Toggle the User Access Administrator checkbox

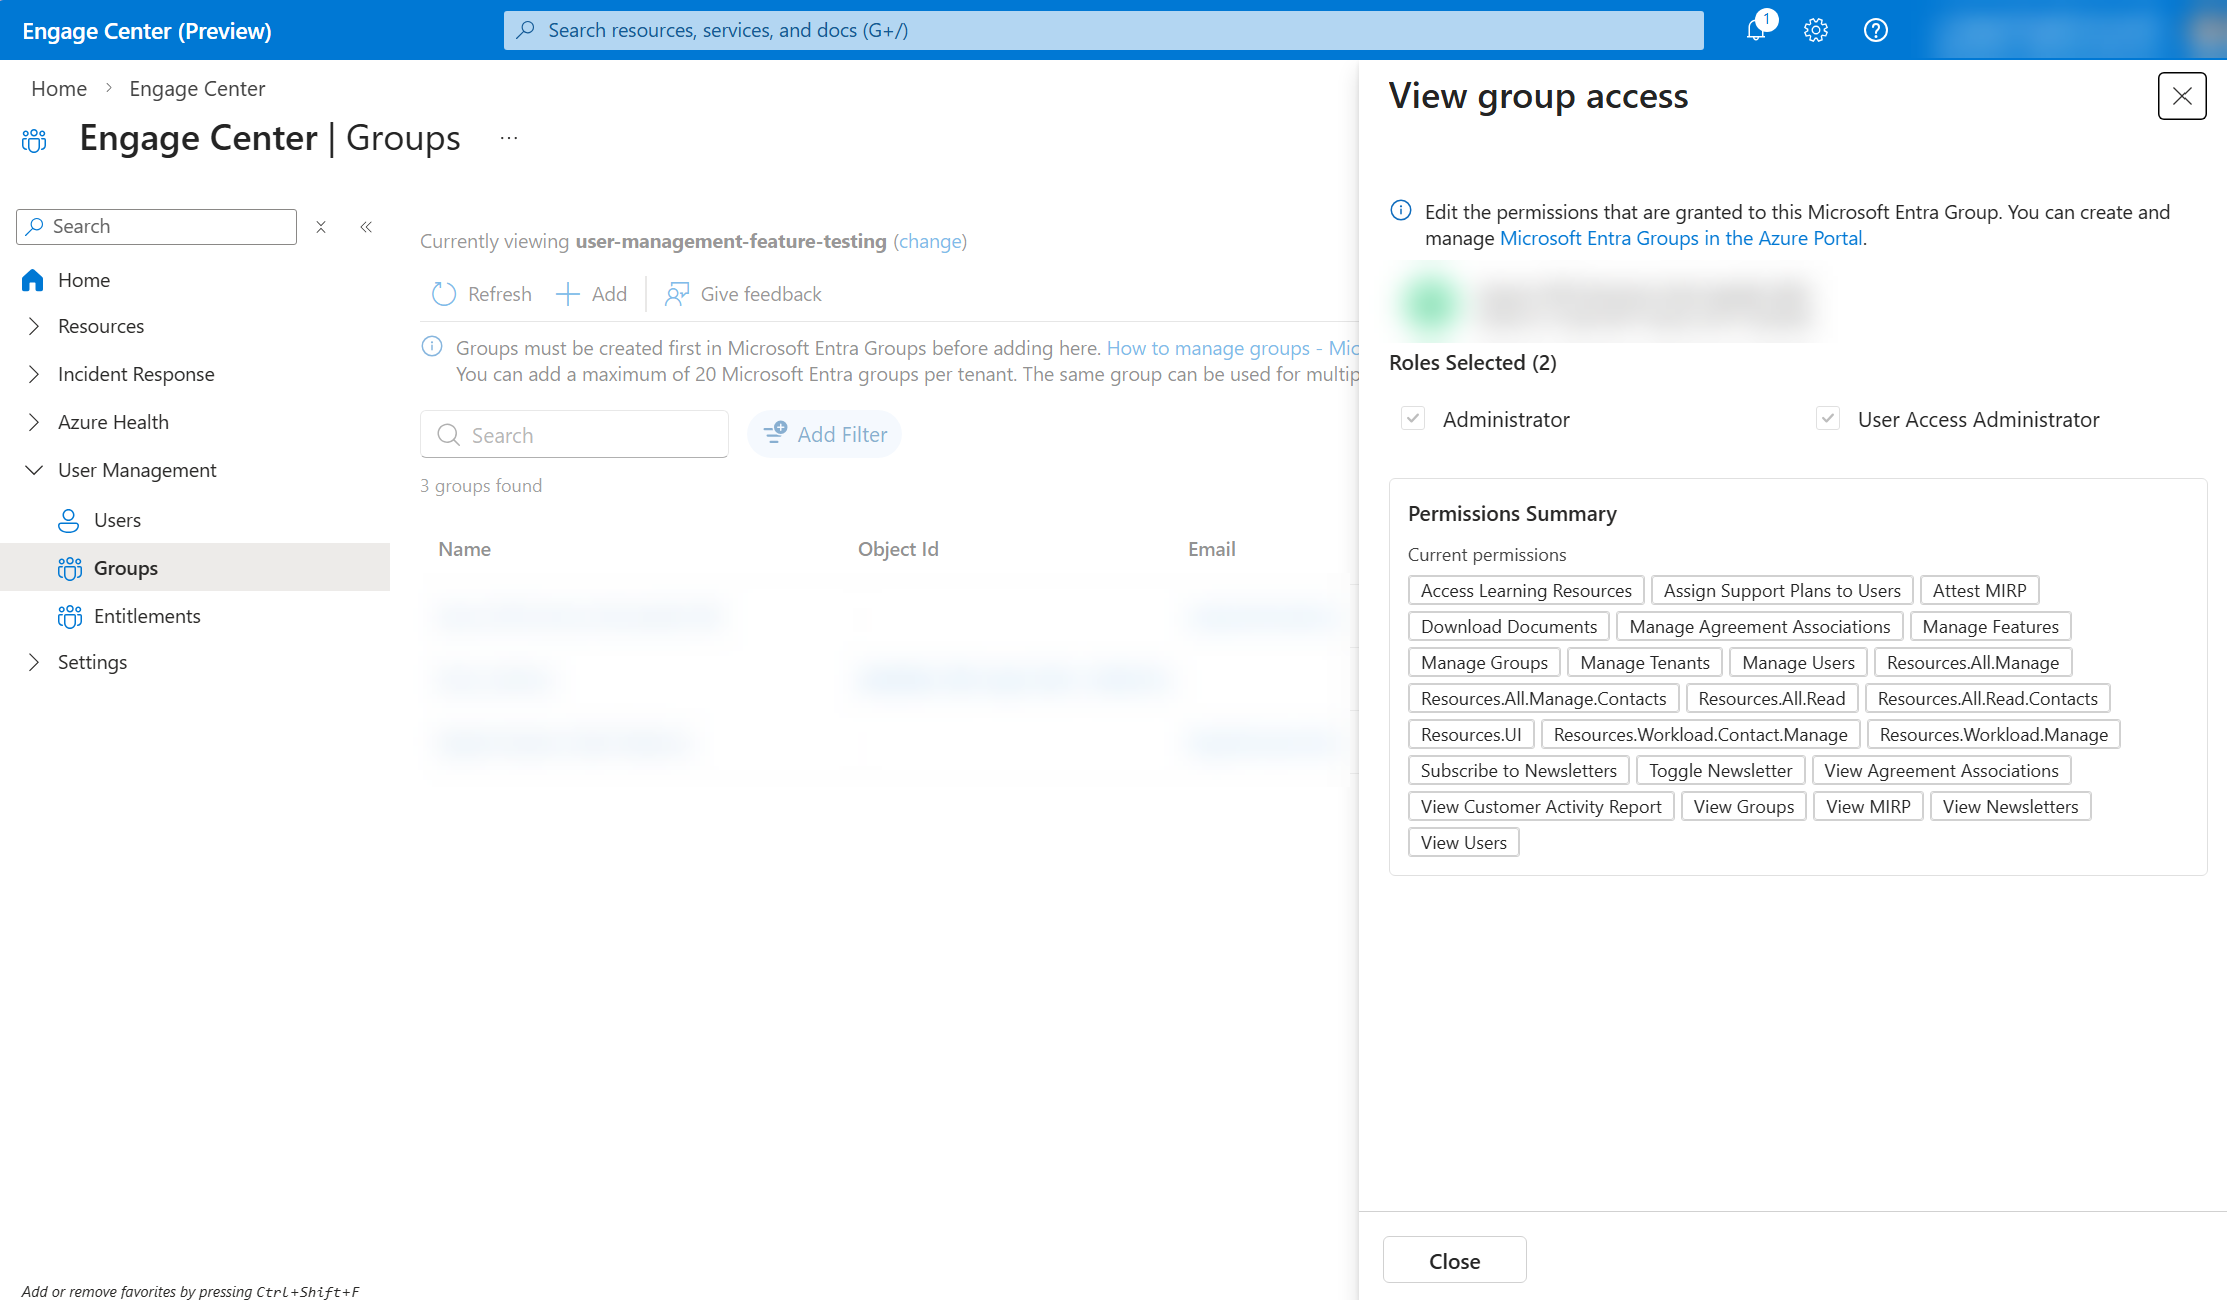point(1828,418)
